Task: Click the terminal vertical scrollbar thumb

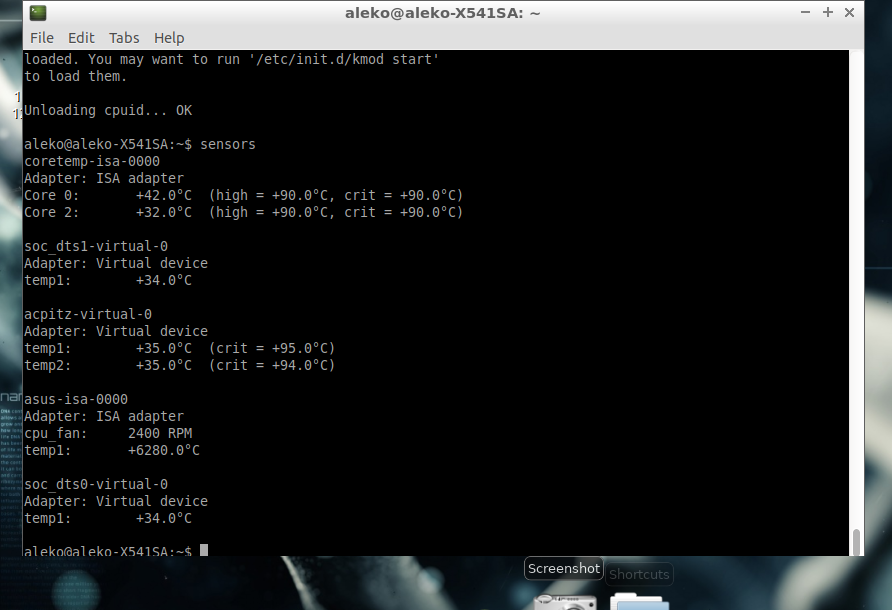Action: click(856, 541)
